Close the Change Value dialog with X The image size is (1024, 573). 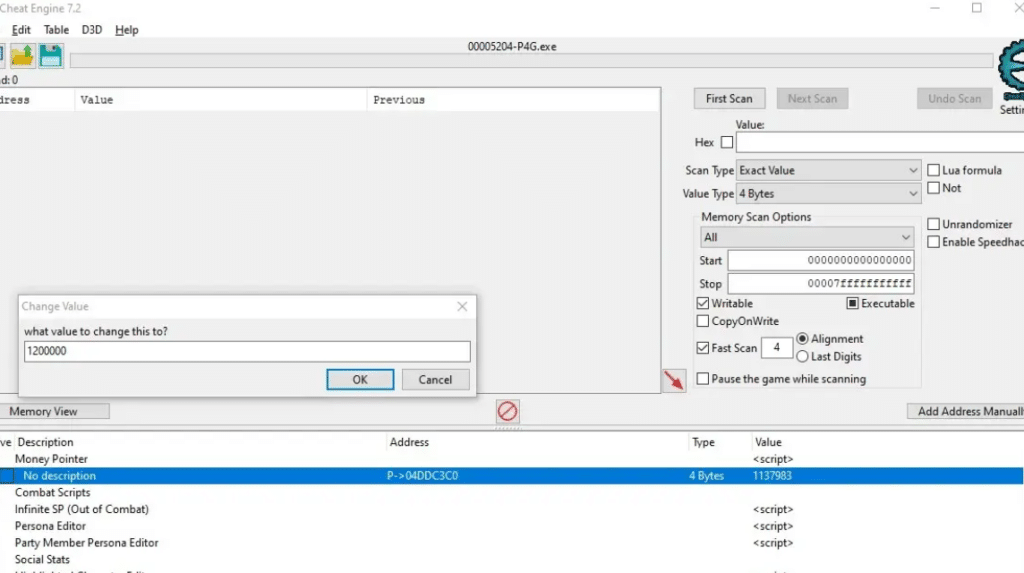(x=462, y=307)
